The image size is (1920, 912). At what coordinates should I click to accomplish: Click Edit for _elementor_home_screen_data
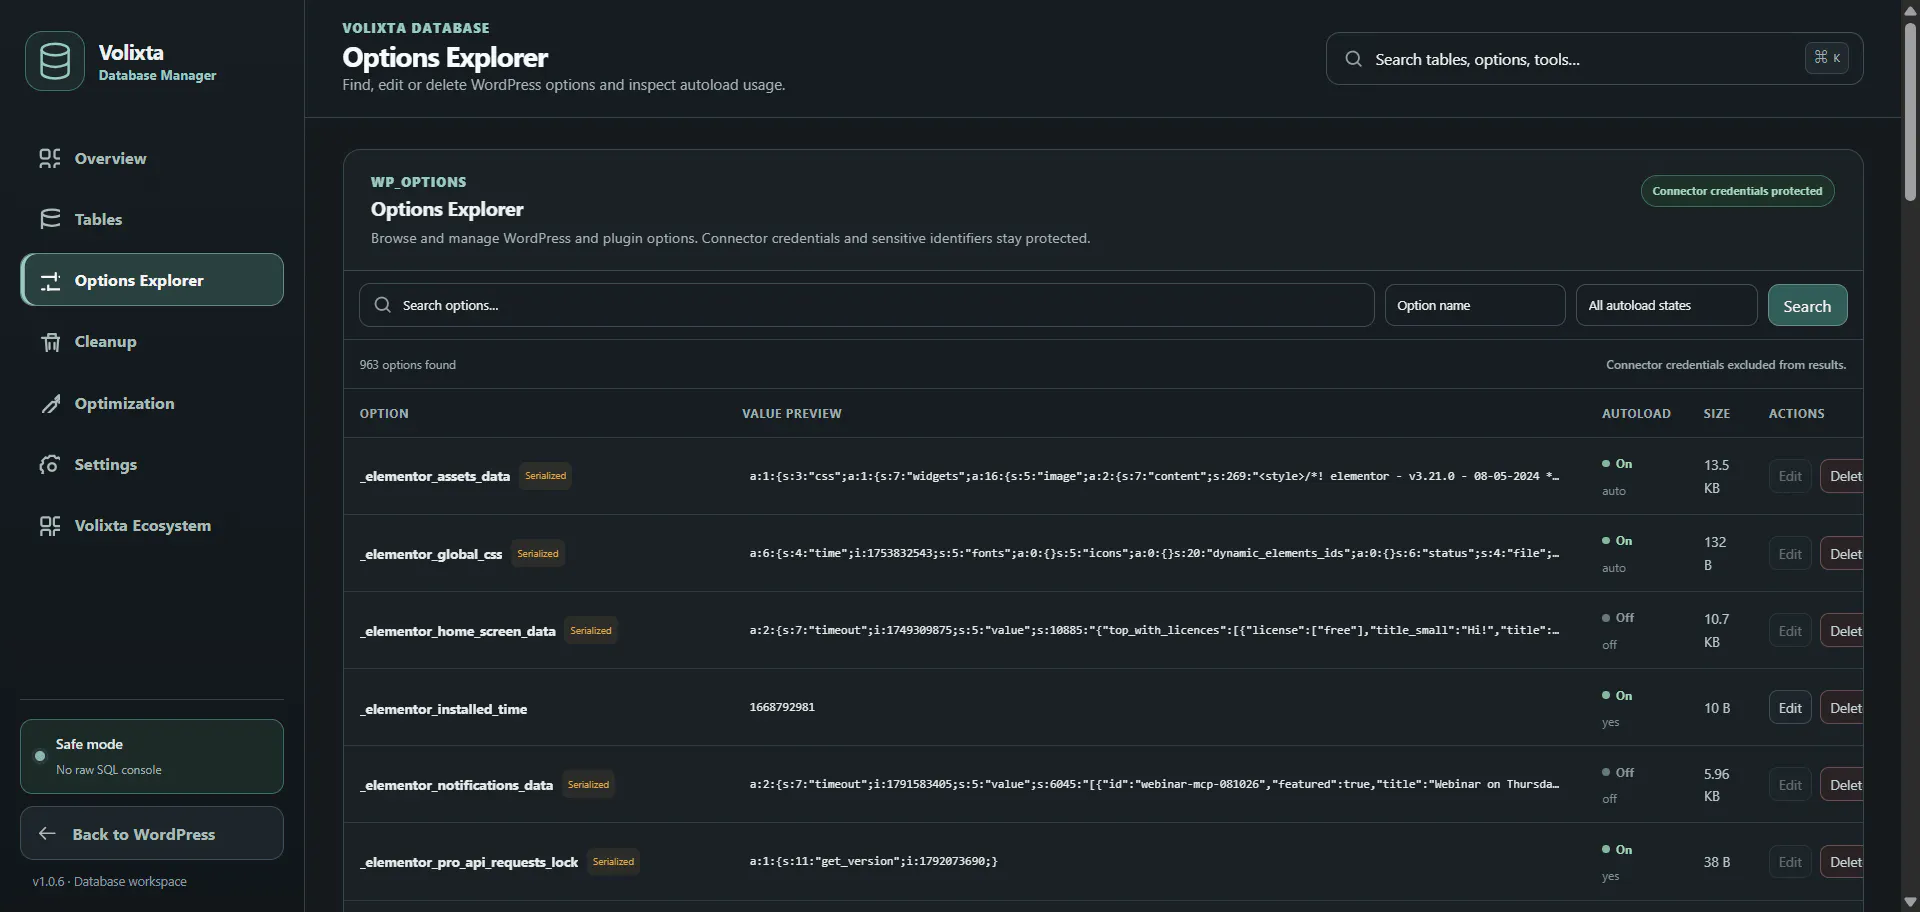pyautogui.click(x=1790, y=631)
